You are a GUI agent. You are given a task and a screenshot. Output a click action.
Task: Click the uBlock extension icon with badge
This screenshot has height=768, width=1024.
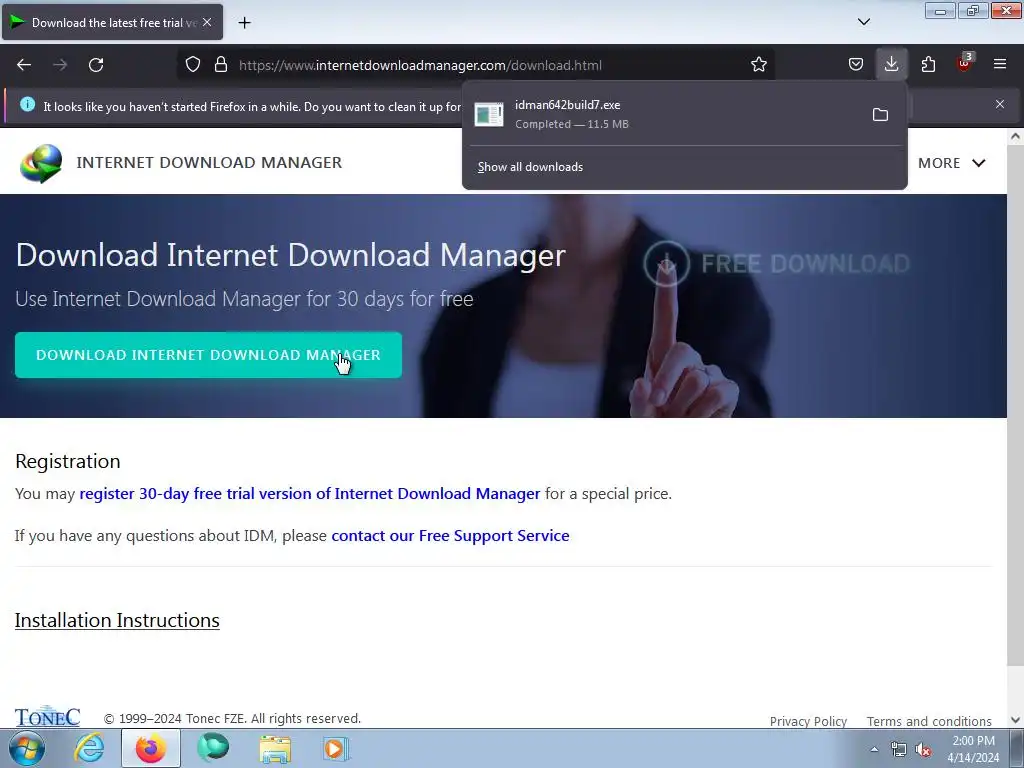pos(964,63)
